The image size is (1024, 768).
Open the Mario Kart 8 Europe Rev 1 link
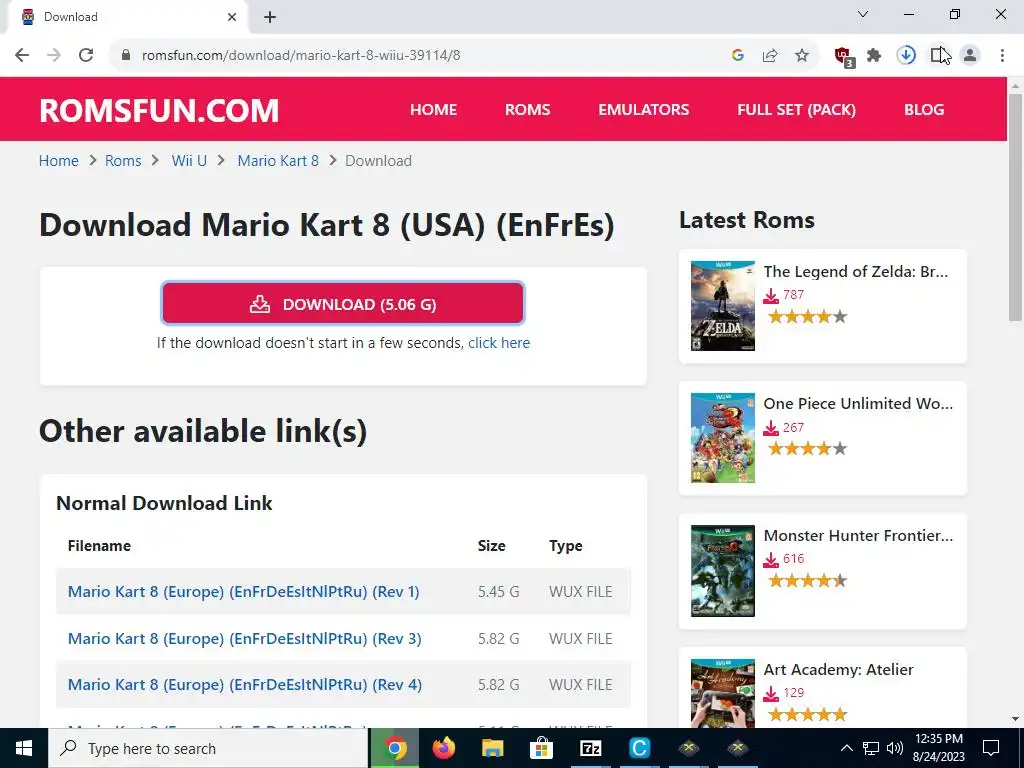pyautogui.click(x=244, y=592)
